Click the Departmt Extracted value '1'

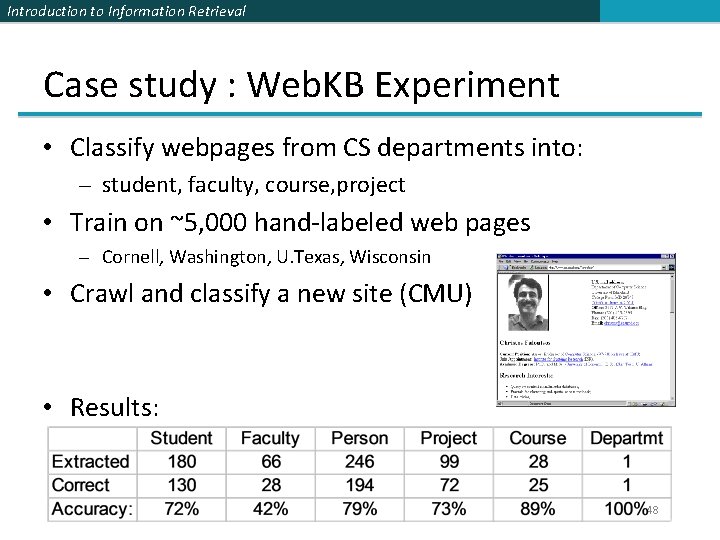pos(627,462)
